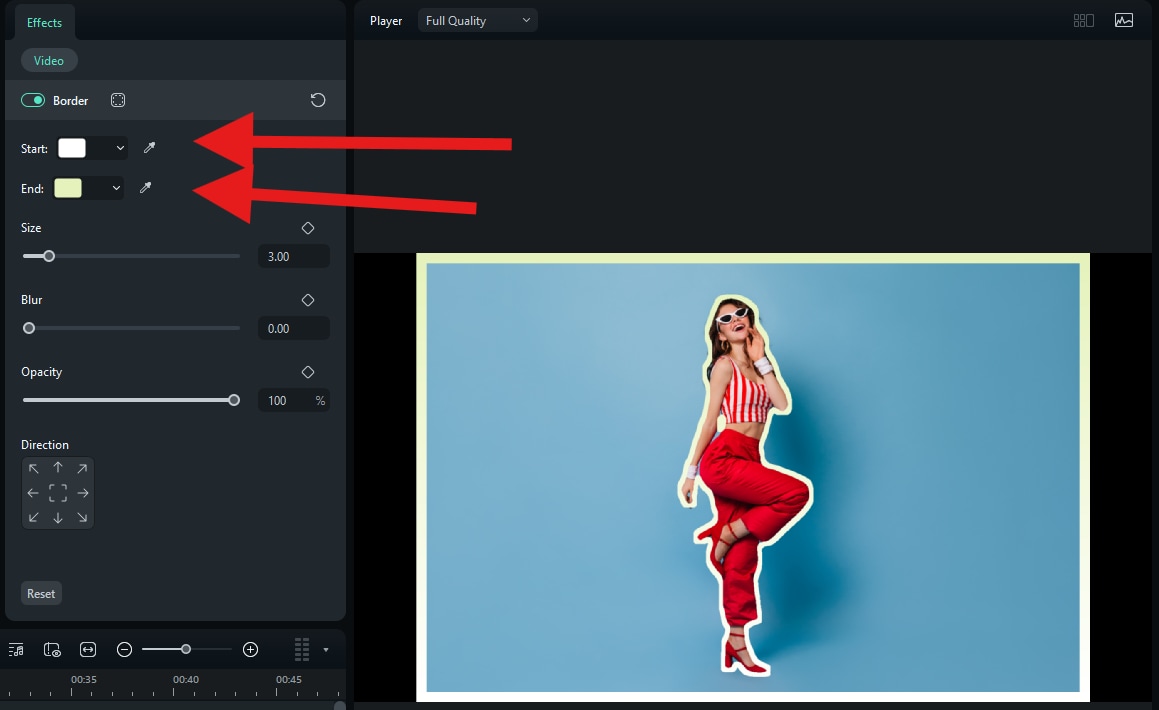The height and width of the screenshot is (710, 1159).
Task: Set direction to down-left arrow
Action: tap(33, 517)
